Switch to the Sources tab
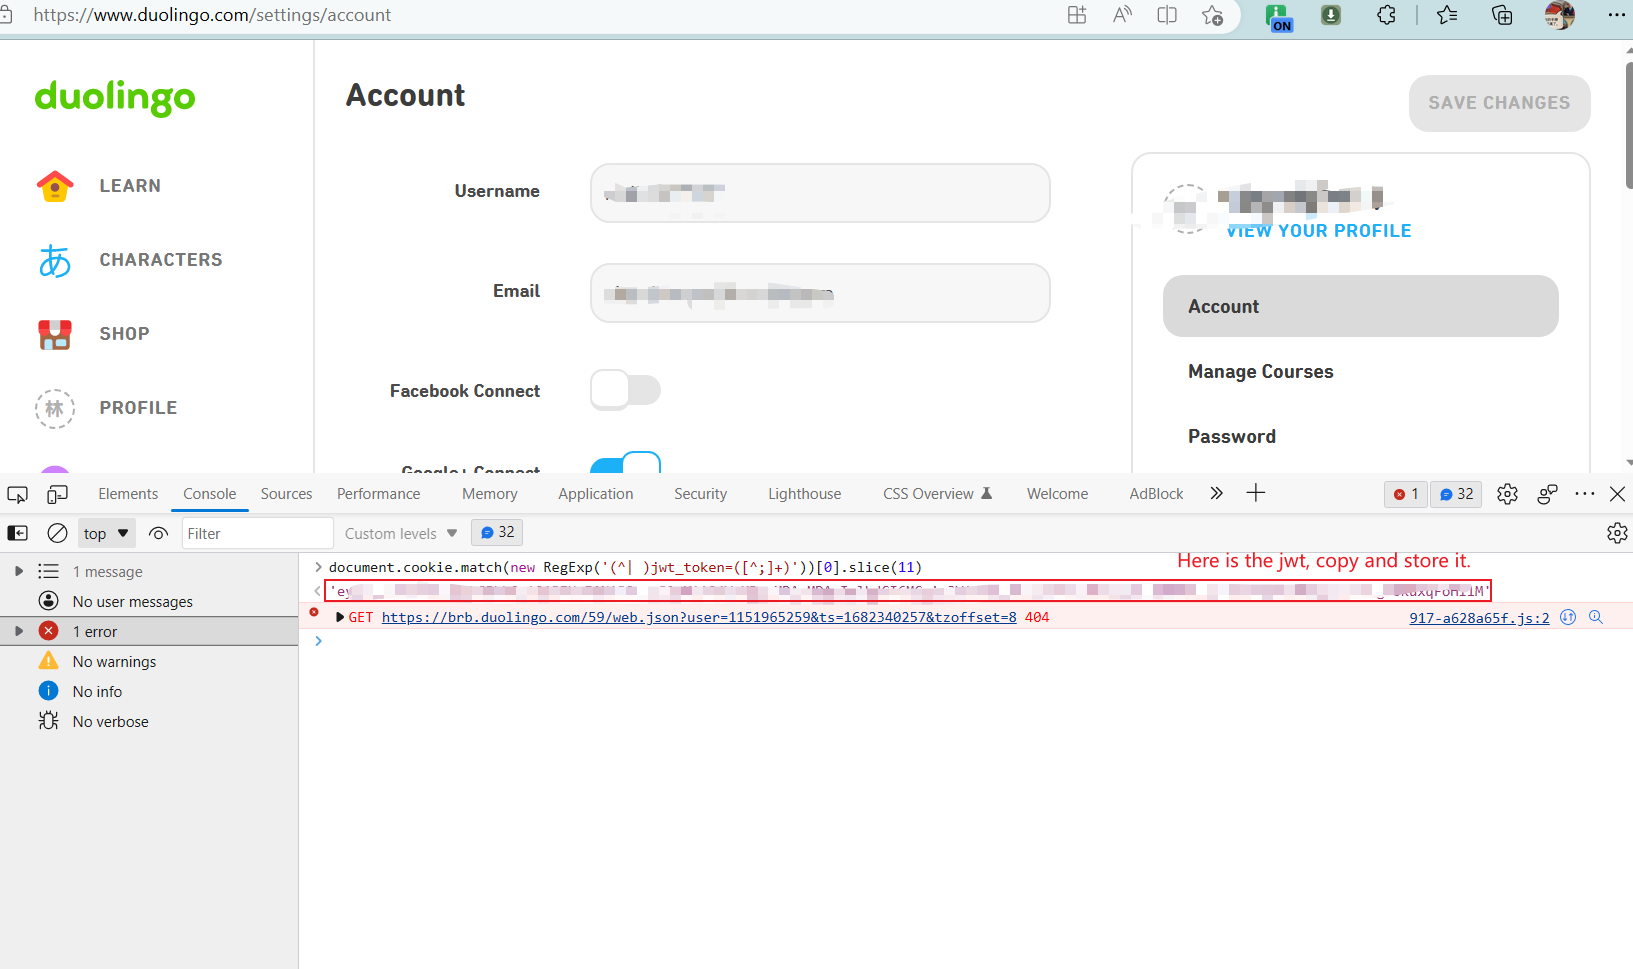Screen dimensions: 1633x969 pos(286,494)
